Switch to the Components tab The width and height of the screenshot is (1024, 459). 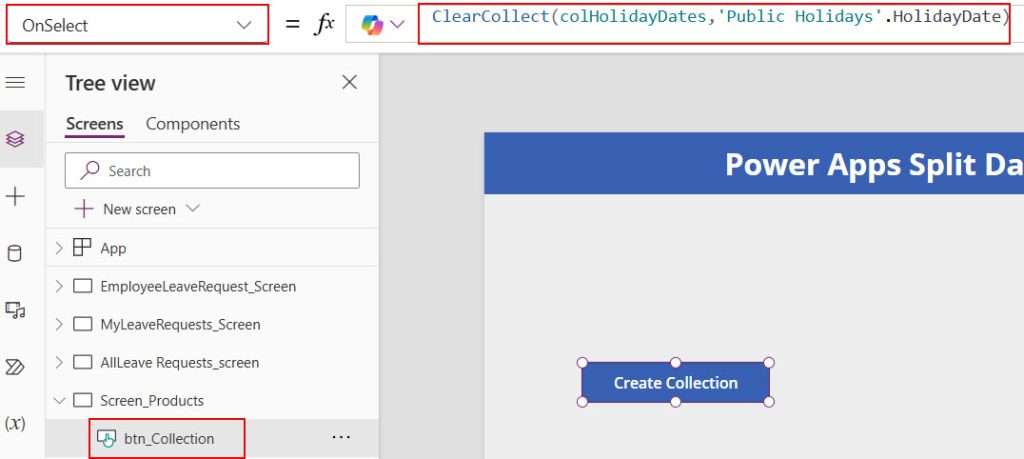193,124
